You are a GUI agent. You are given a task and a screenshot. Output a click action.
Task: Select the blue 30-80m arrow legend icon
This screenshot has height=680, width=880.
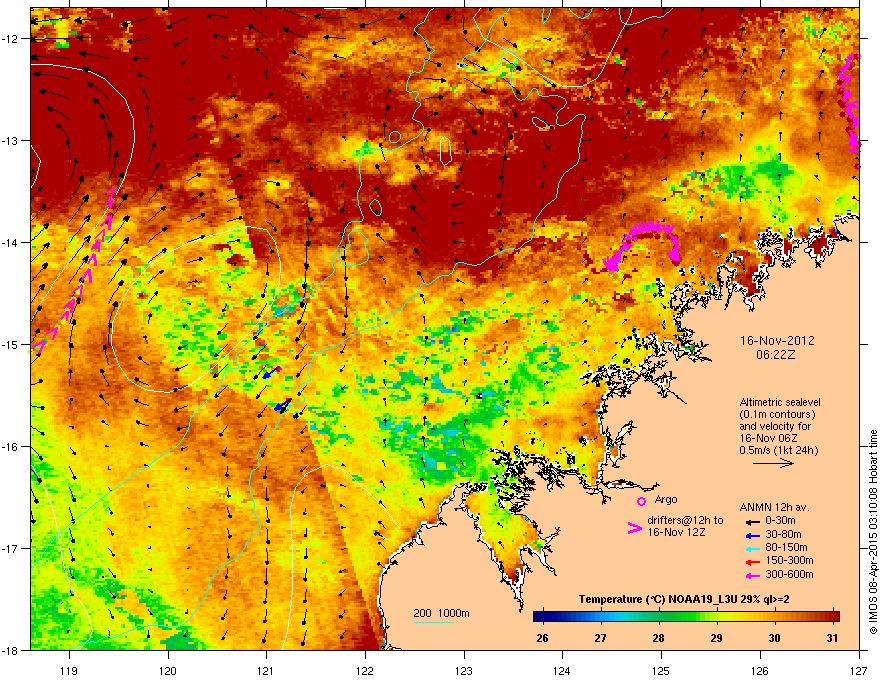(753, 535)
